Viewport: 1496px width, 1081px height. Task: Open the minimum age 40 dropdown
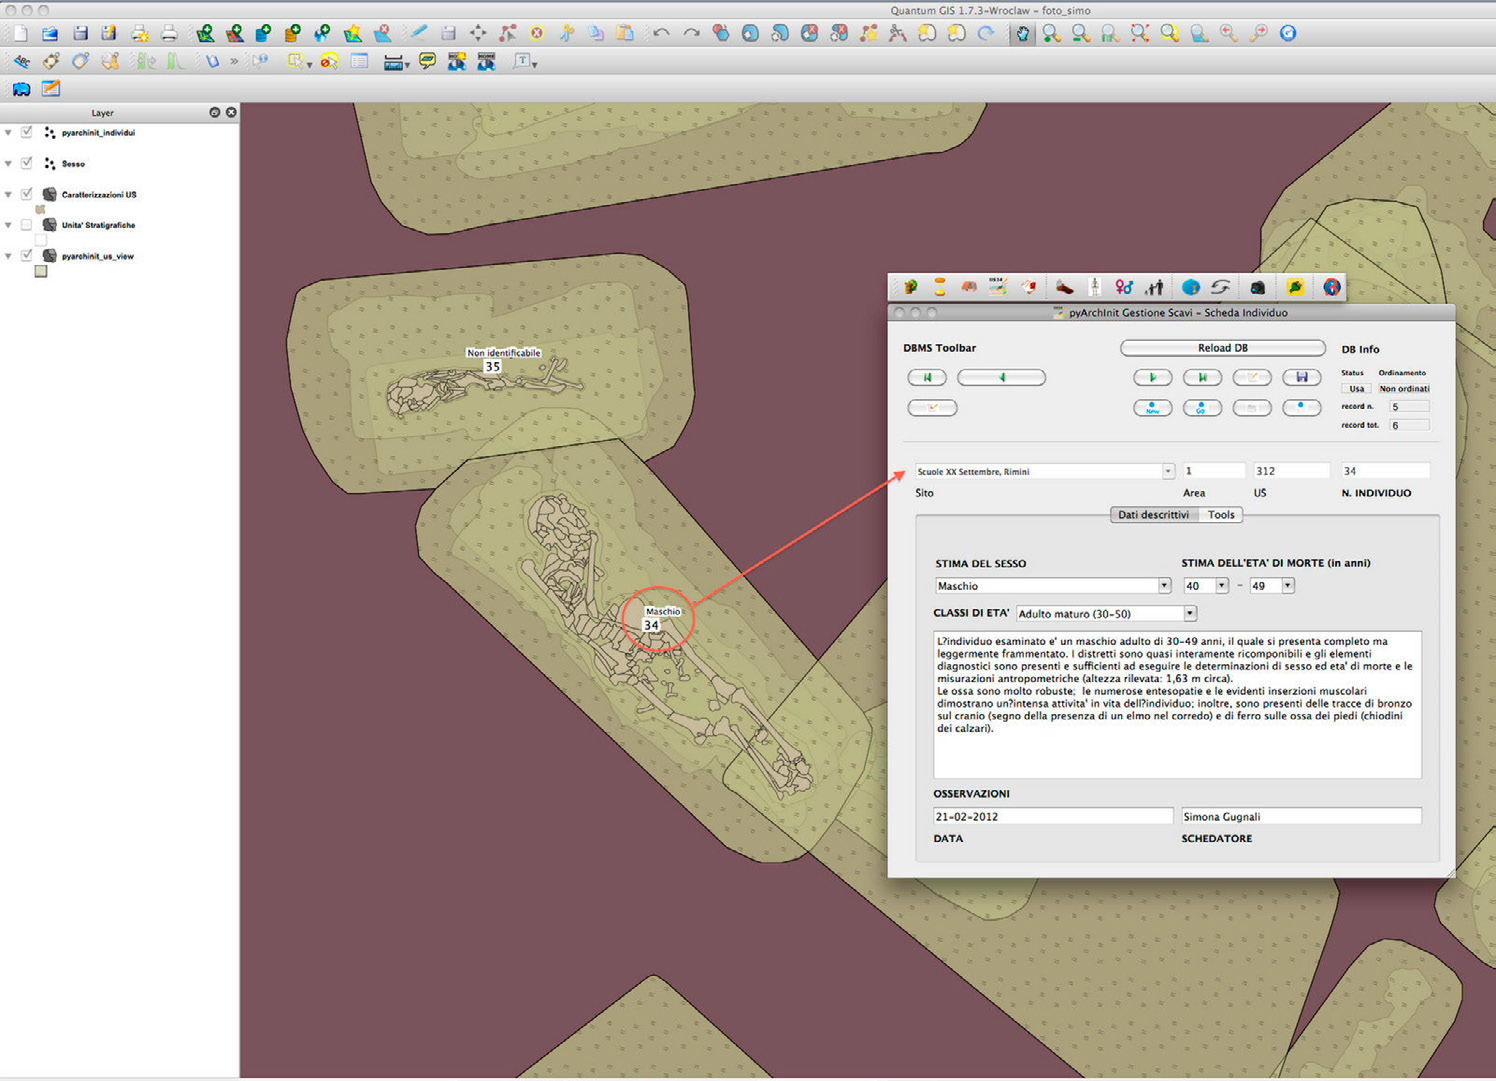point(1221,586)
